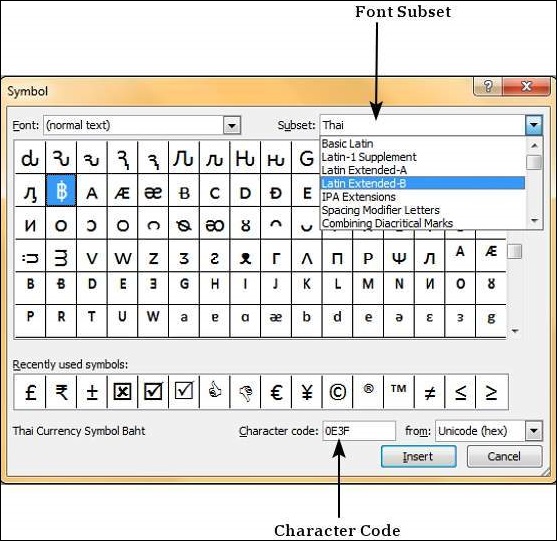Image resolution: width=557 pixels, height=541 pixels.
Task: Click the Subset field showing Thai
Action: (x=423, y=125)
